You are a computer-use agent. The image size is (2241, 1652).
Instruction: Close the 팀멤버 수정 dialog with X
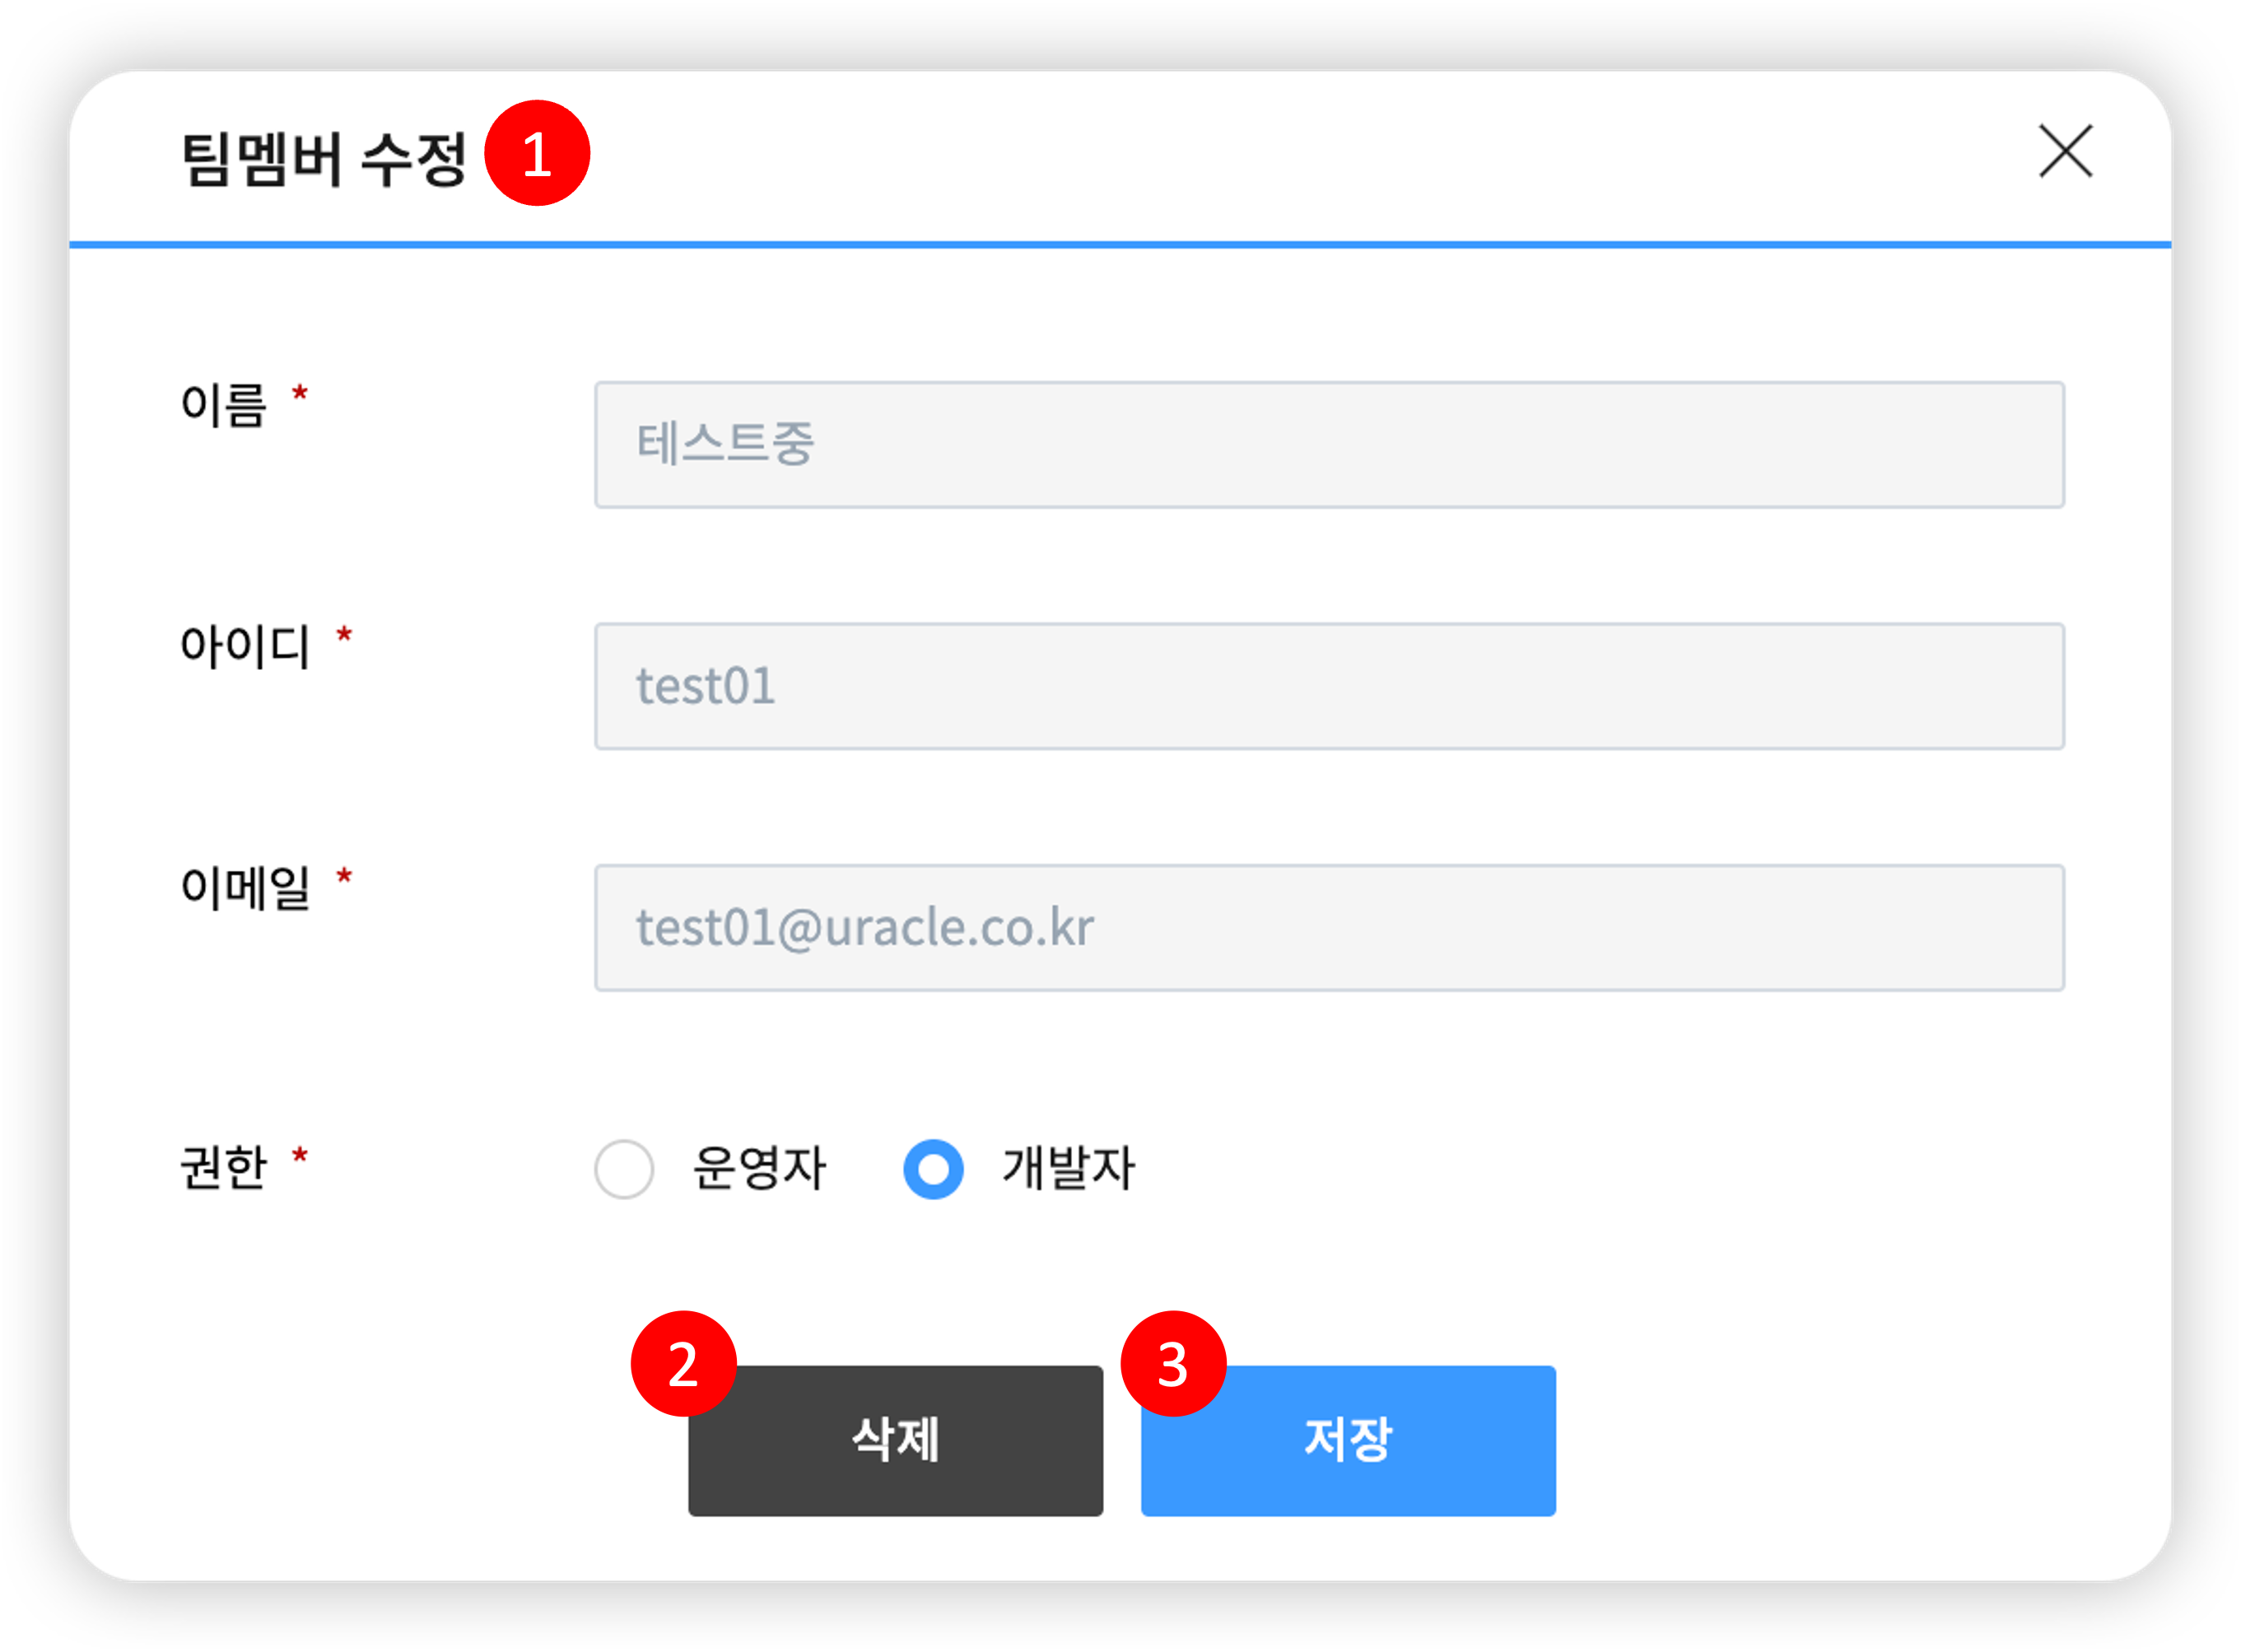2065,152
